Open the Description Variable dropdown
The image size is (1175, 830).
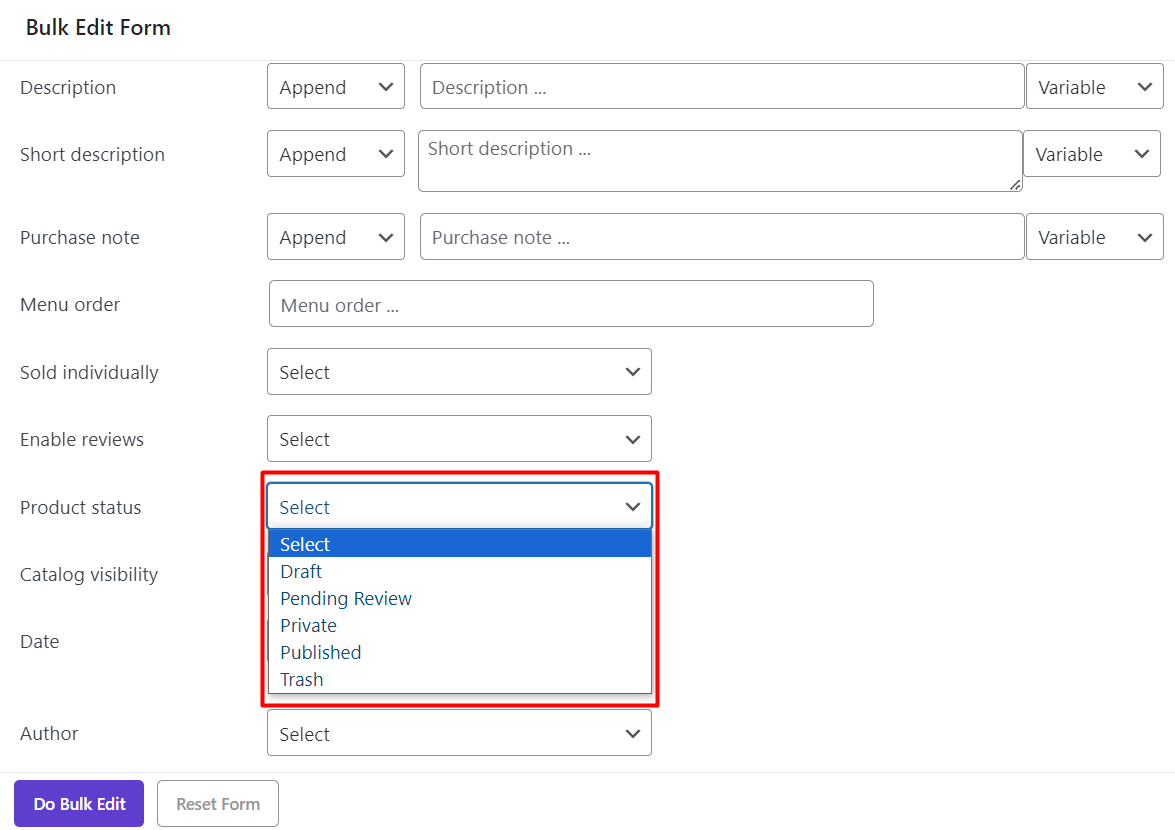[x=1094, y=87]
